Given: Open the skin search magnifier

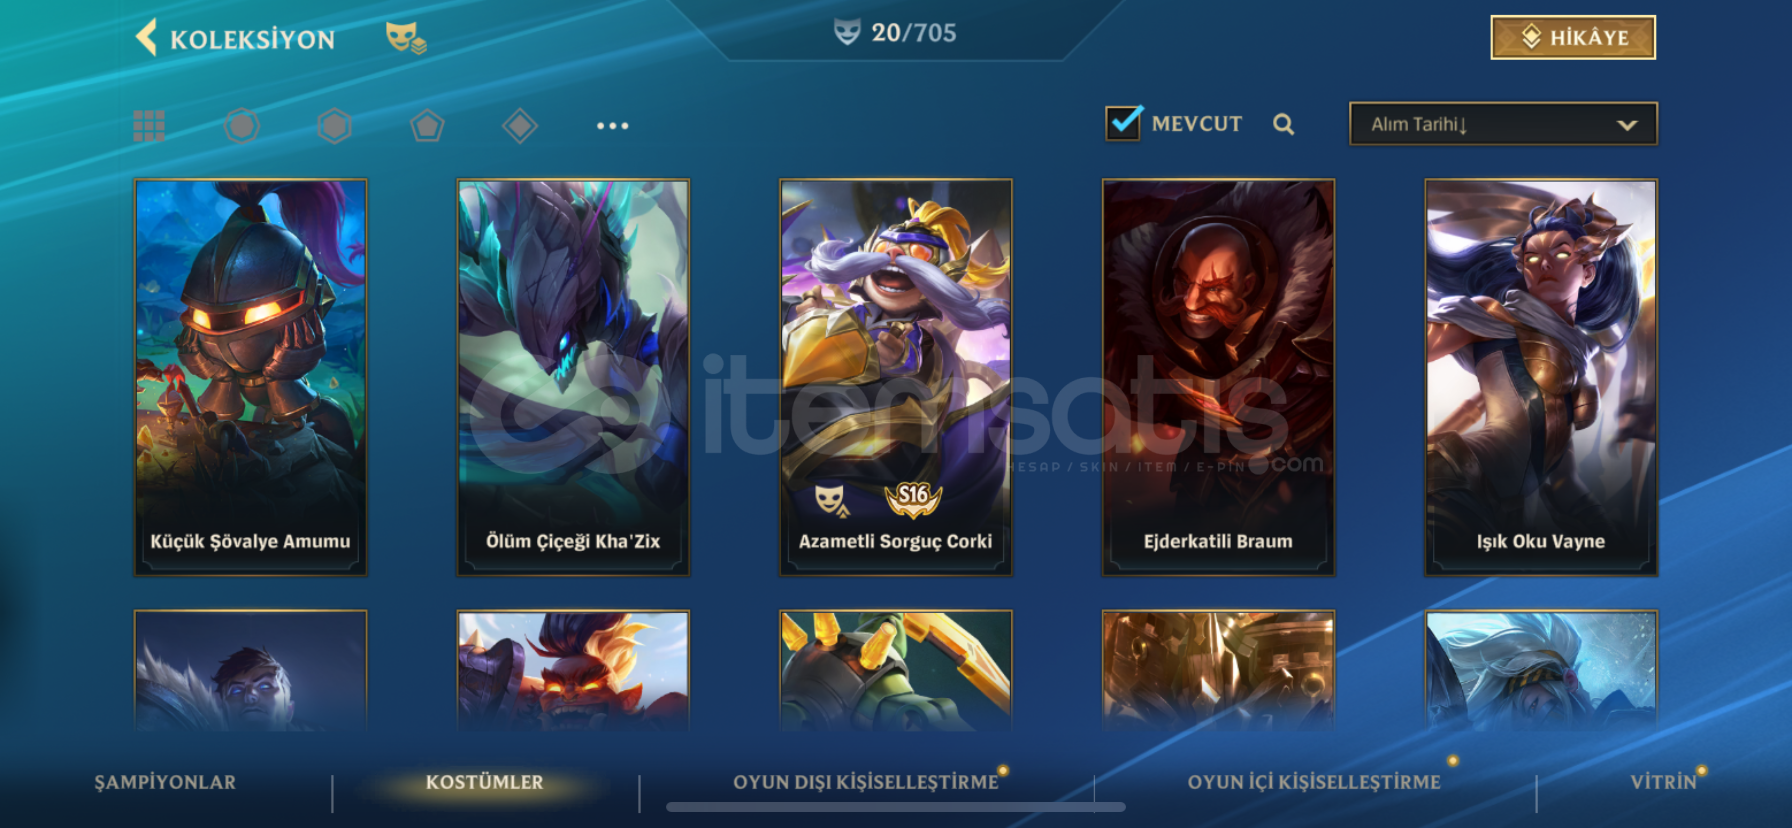Looking at the screenshot, I should [1284, 124].
